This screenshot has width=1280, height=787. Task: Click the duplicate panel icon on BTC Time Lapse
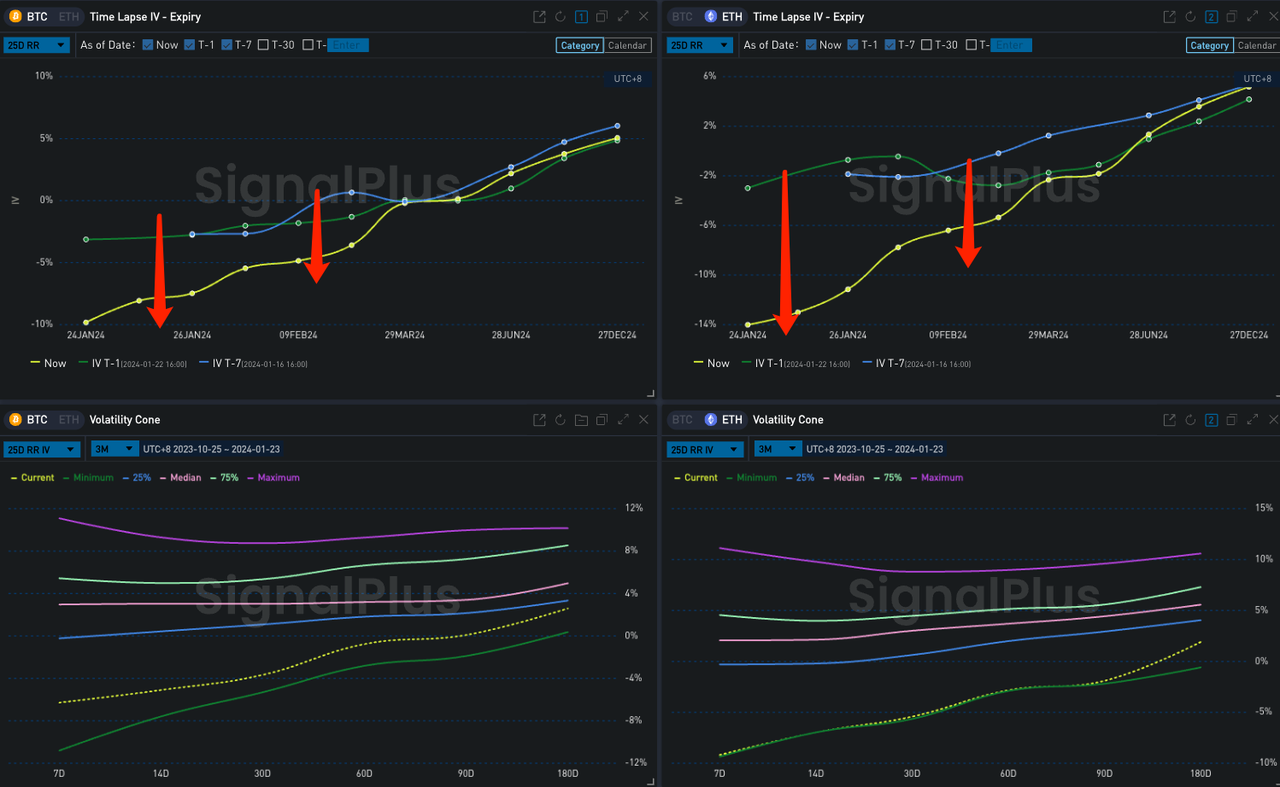click(602, 17)
